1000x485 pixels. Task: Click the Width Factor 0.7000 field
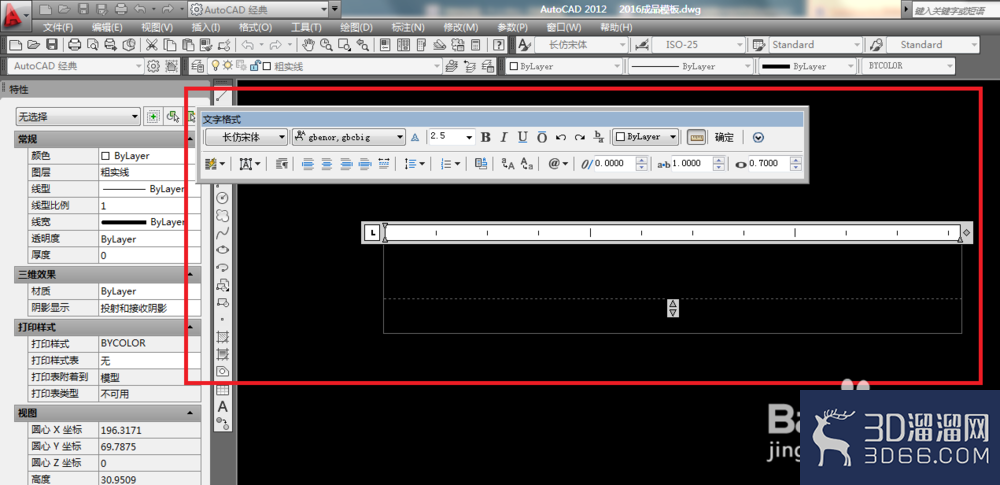pyautogui.click(x=768, y=164)
